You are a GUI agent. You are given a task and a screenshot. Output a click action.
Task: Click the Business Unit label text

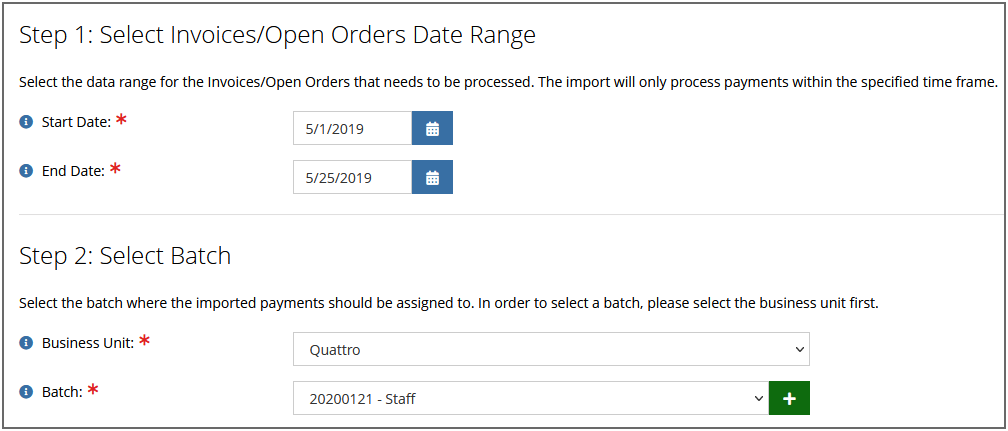pyautogui.click(x=88, y=344)
